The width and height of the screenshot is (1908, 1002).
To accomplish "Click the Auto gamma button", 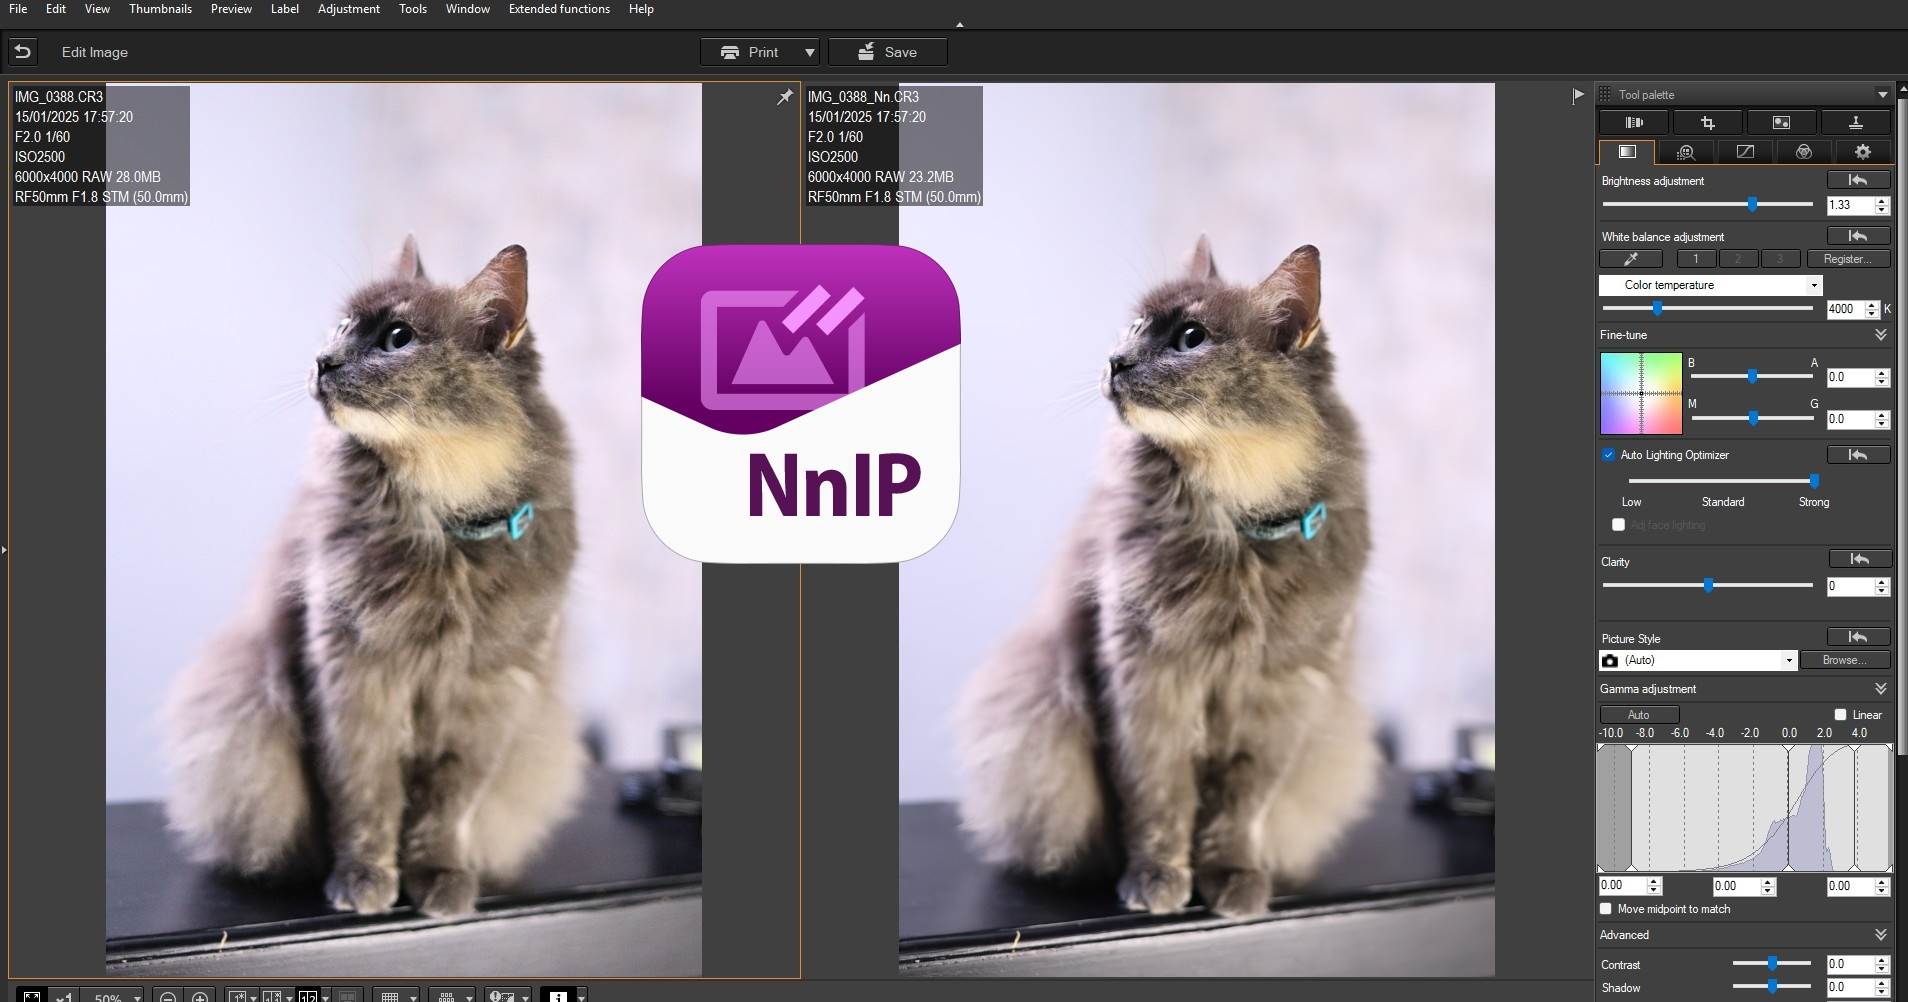I will pyautogui.click(x=1639, y=714).
